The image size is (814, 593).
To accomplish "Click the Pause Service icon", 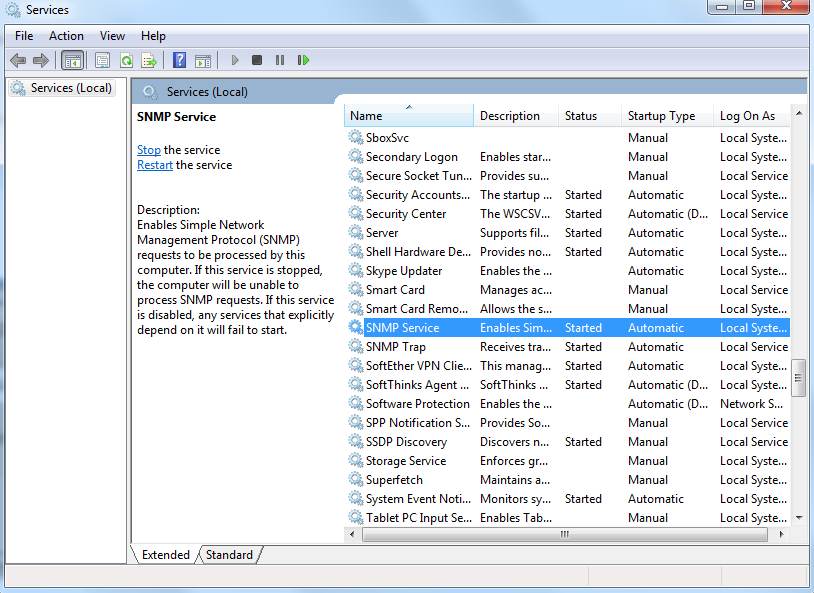I will [x=279, y=60].
